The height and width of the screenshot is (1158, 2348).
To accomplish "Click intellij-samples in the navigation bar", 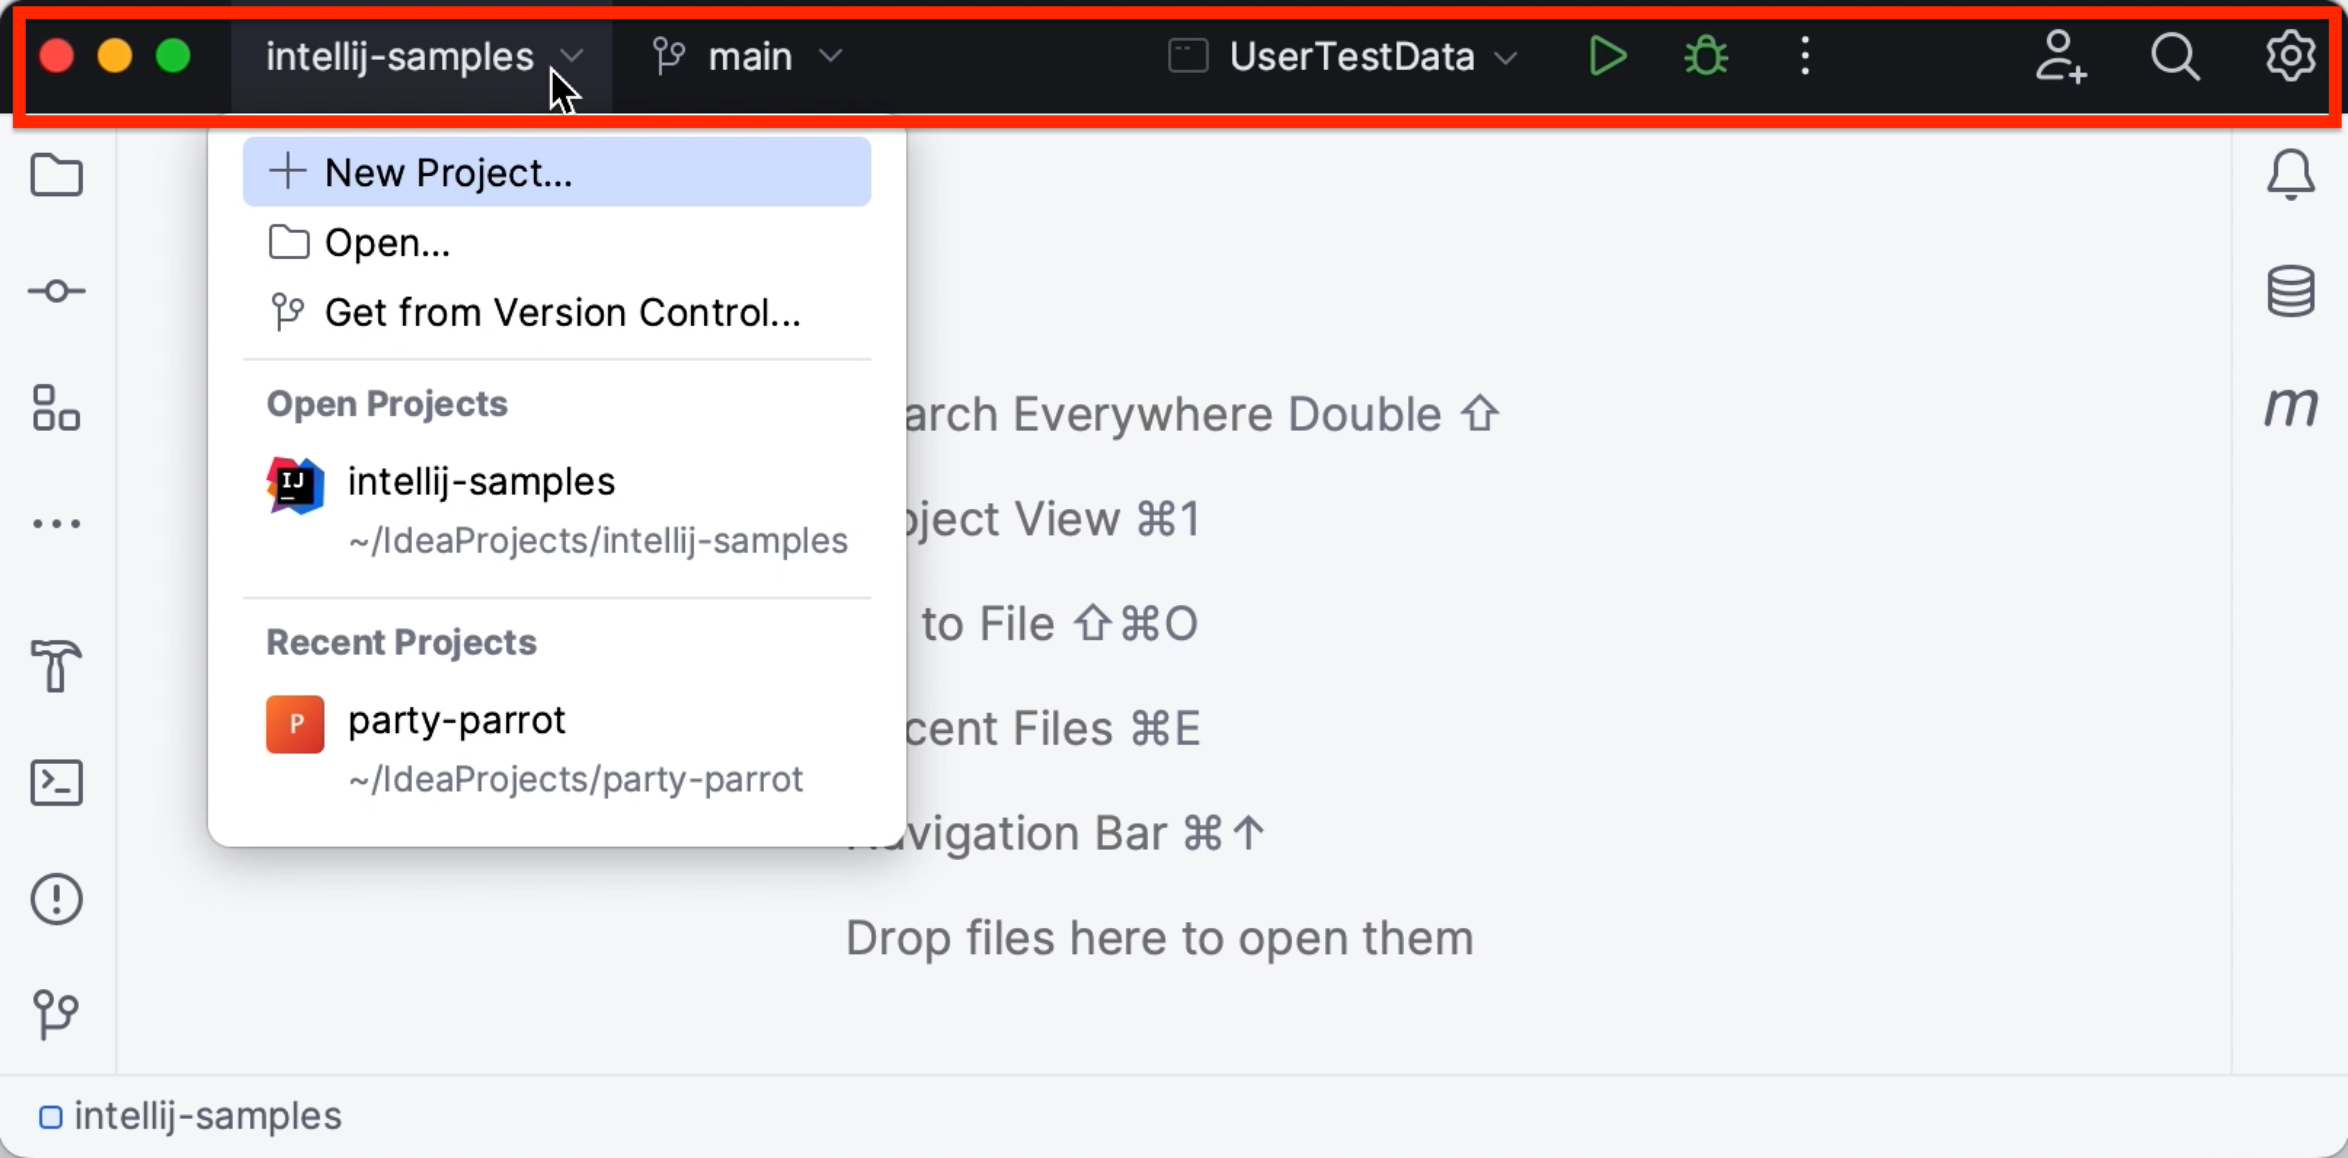I will point(206,1116).
